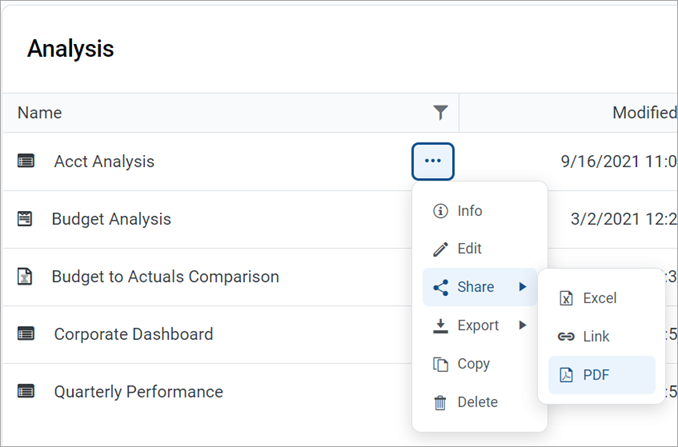Click the Budget to Actuals Comparison document icon
The width and height of the screenshot is (678, 447).
coord(26,276)
